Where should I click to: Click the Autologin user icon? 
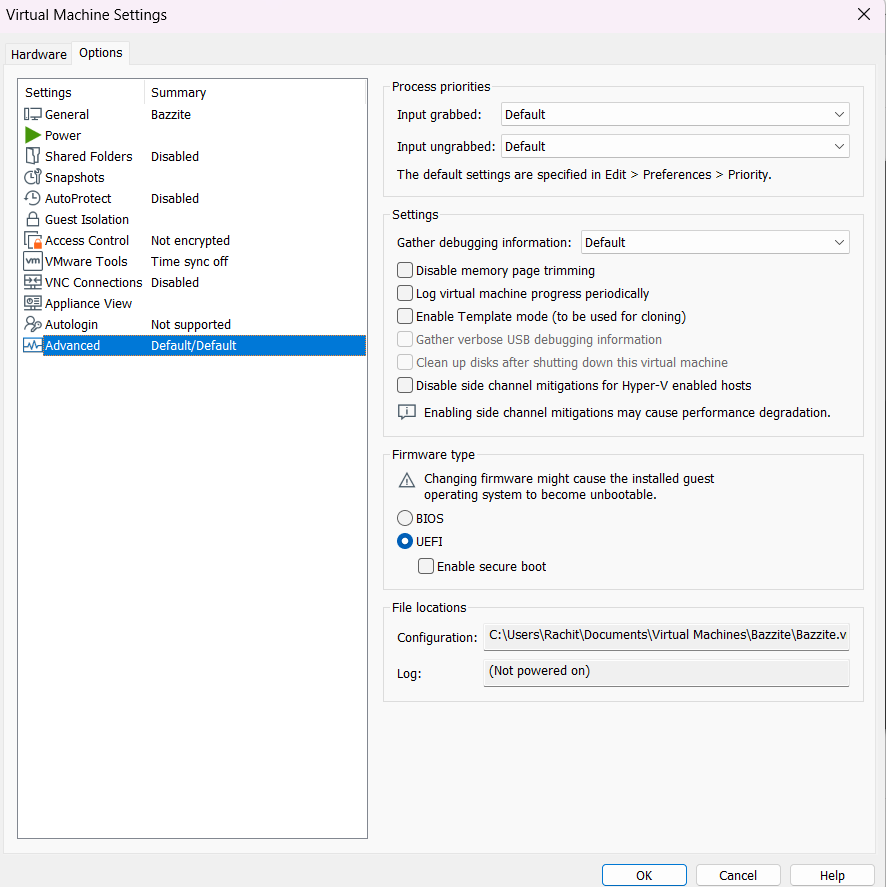(33, 324)
